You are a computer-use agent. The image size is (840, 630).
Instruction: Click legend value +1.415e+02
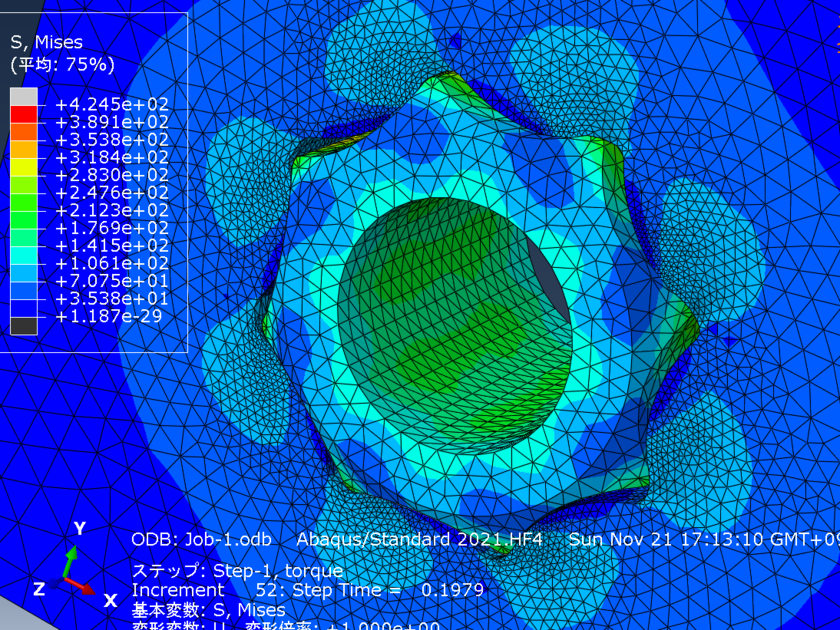click(112, 245)
